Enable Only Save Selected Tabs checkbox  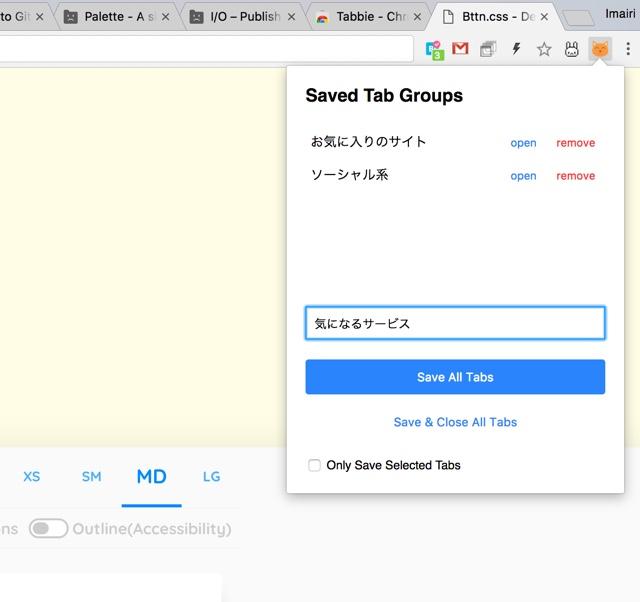click(314, 465)
